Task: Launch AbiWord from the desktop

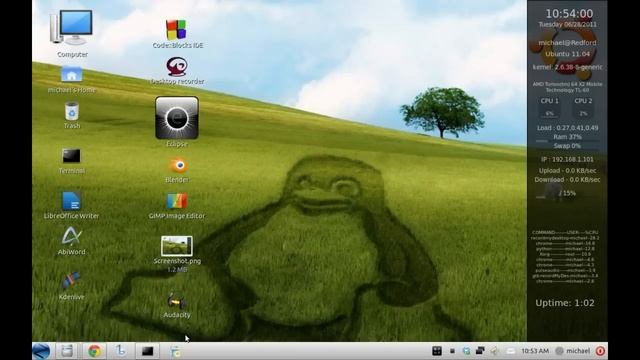Action: pyautogui.click(x=71, y=236)
